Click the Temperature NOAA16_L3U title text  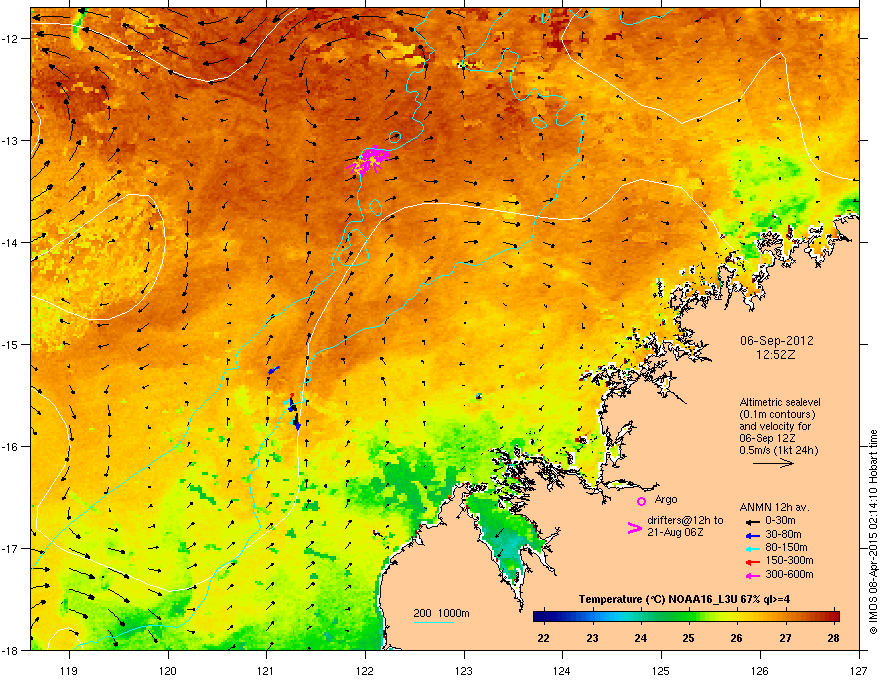tap(684, 599)
